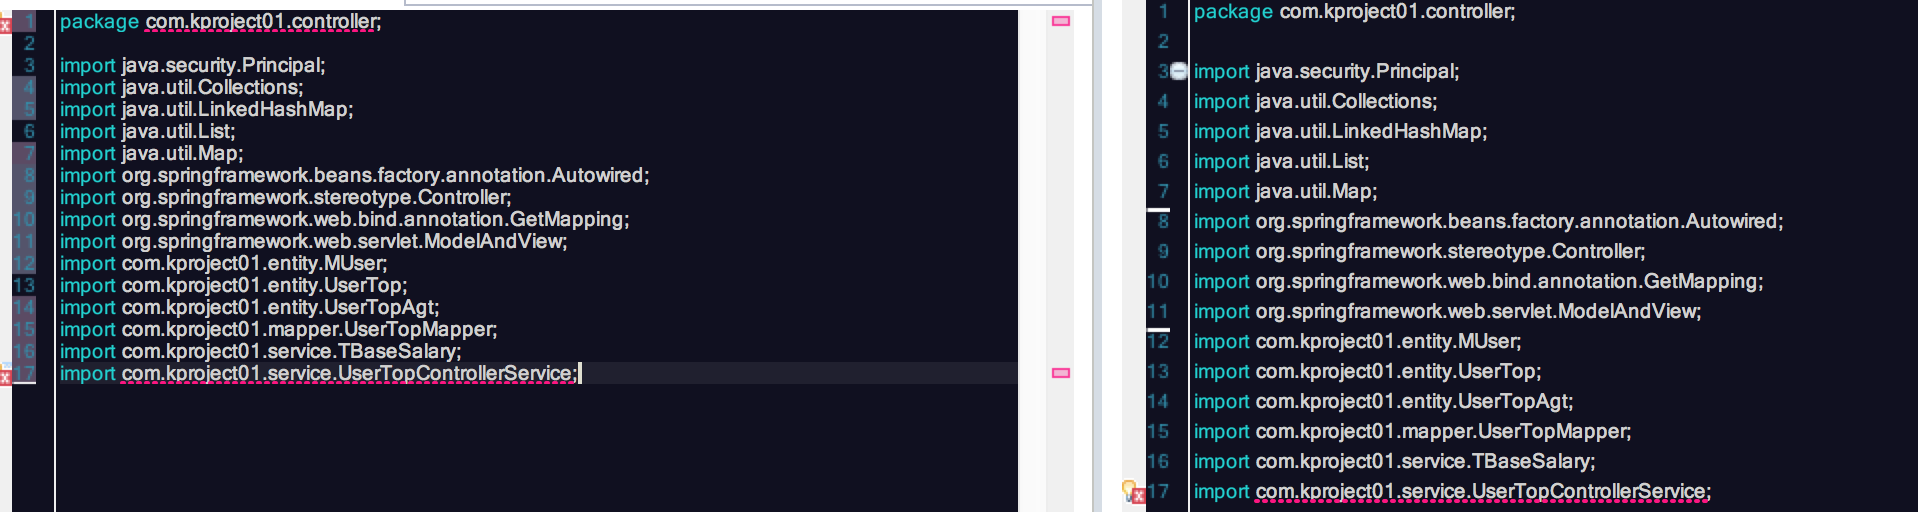Click the GetMapping import line in the right editor
This screenshot has width=1918, height=512.
pos(1478,281)
